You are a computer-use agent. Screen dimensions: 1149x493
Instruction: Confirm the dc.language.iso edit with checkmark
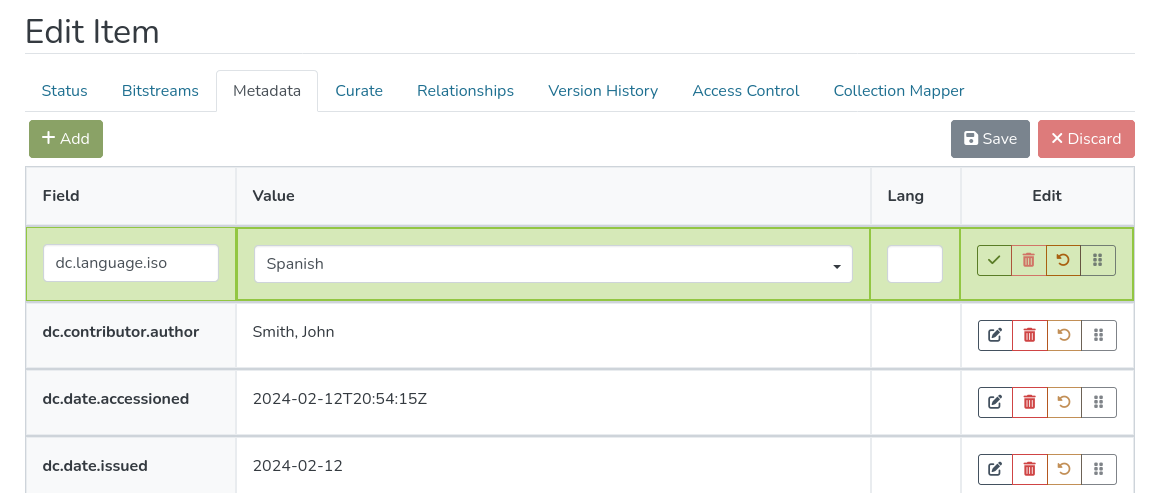coord(994,261)
